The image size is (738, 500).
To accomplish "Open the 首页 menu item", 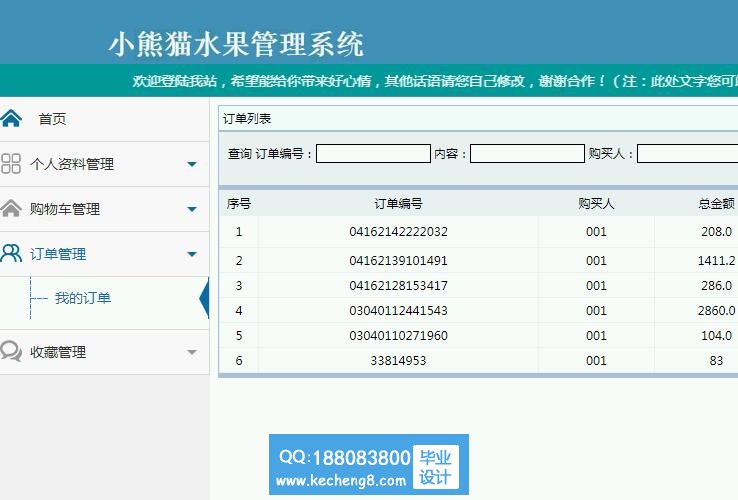I will (52, 119).
